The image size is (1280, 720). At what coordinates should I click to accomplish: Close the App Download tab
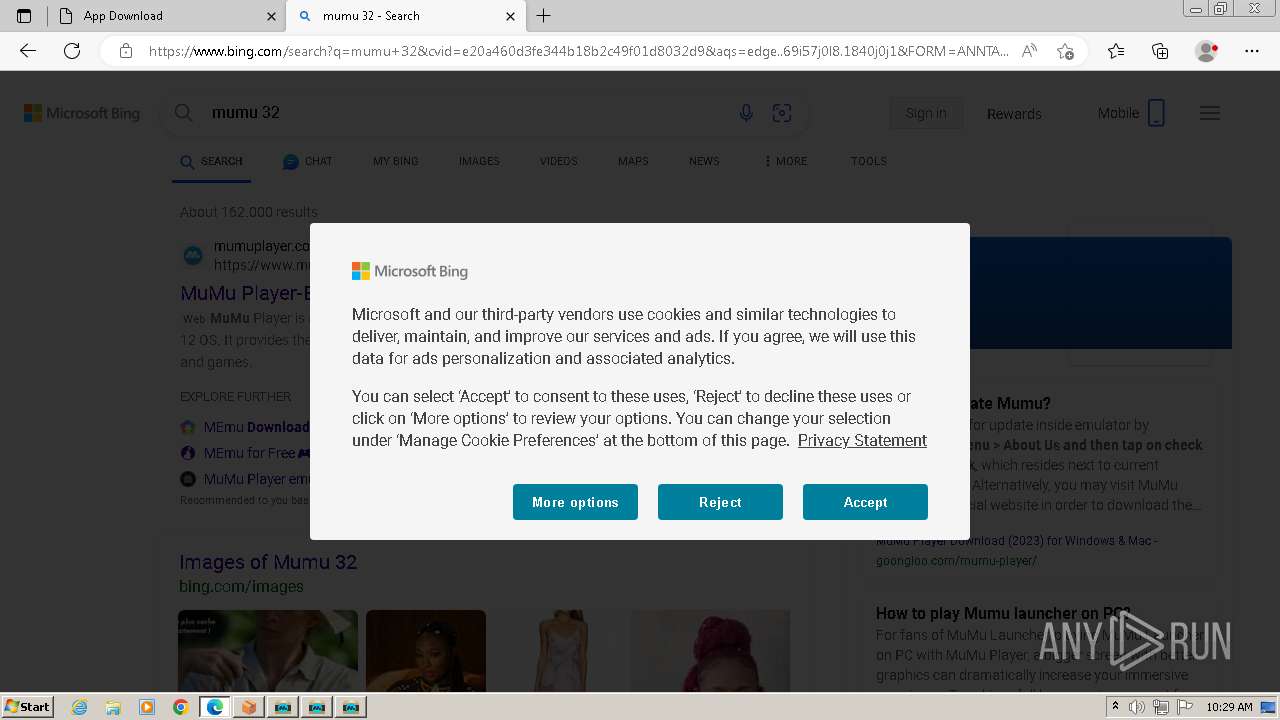tap(271, 16)
